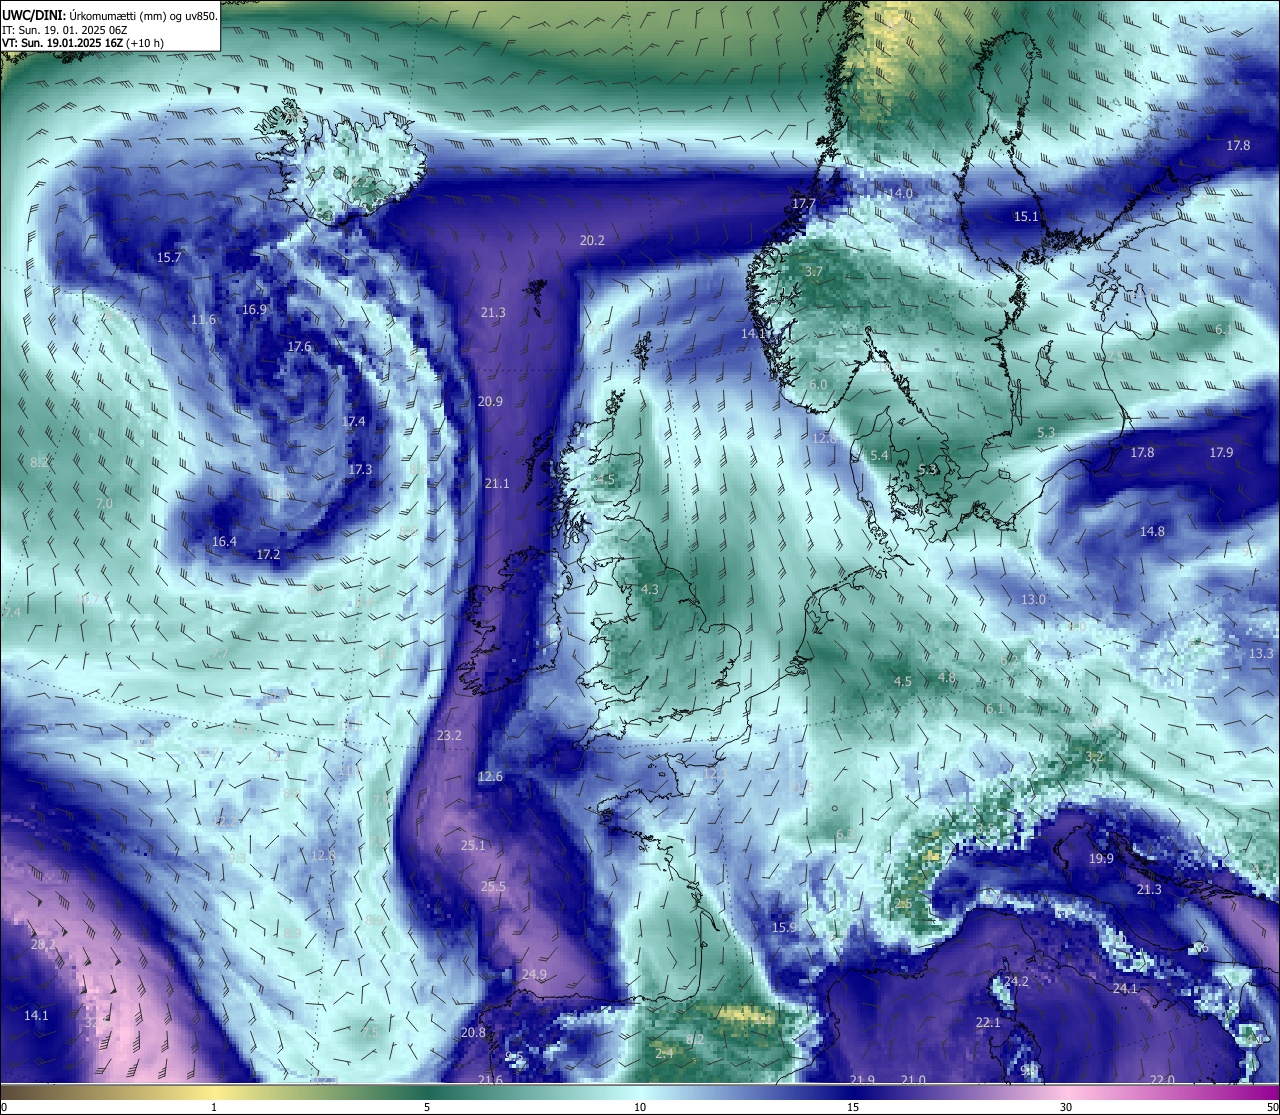Image resolution: width=1280 pixels, height=1115 pixels.
Task: Click the 22.1 value near Sardinia
Action: [988, 1022]
